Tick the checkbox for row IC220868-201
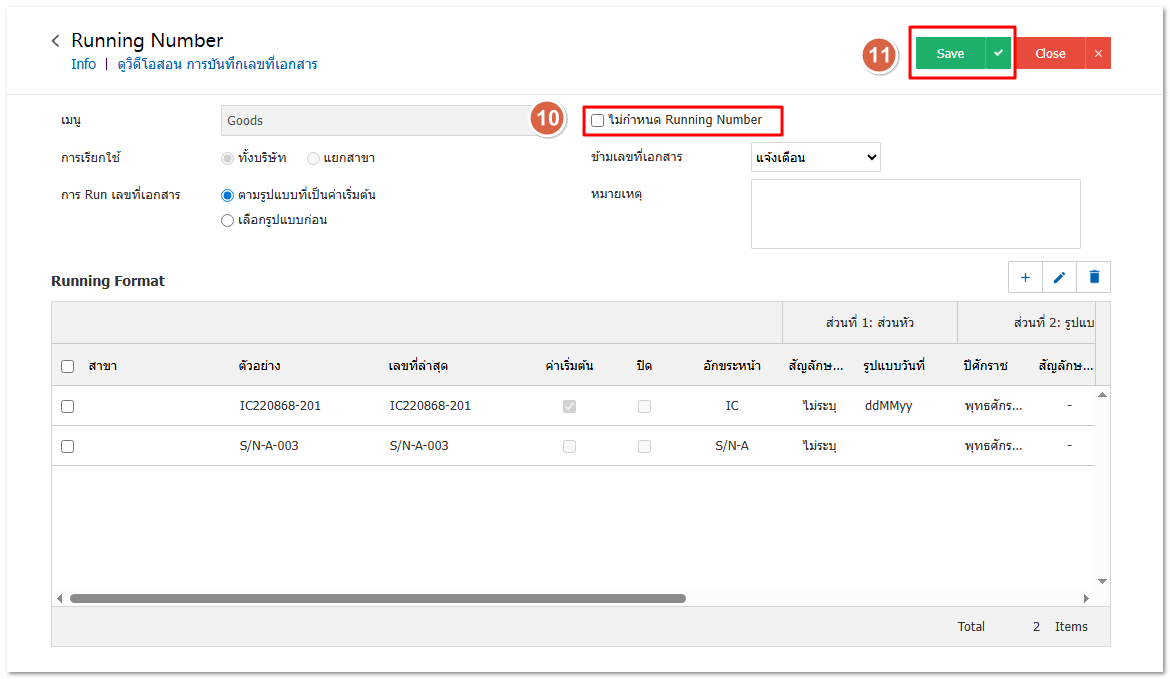Image resolution: width=1170 pixels, height=679 pixels. pos(67,406)
